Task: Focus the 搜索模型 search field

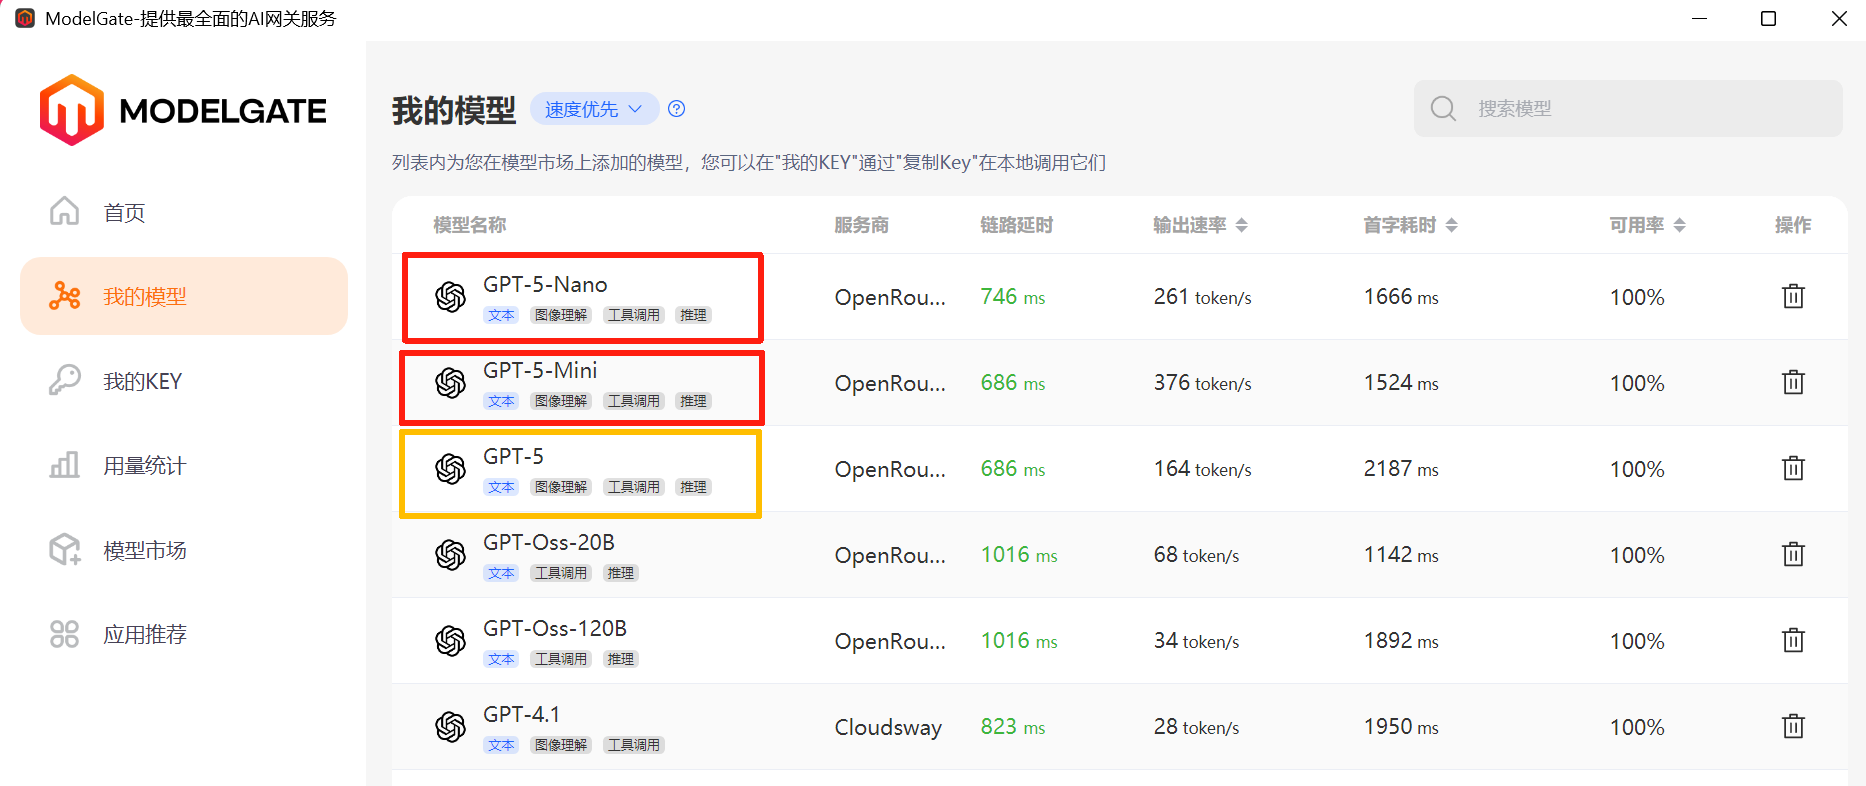Action: 1628,108
